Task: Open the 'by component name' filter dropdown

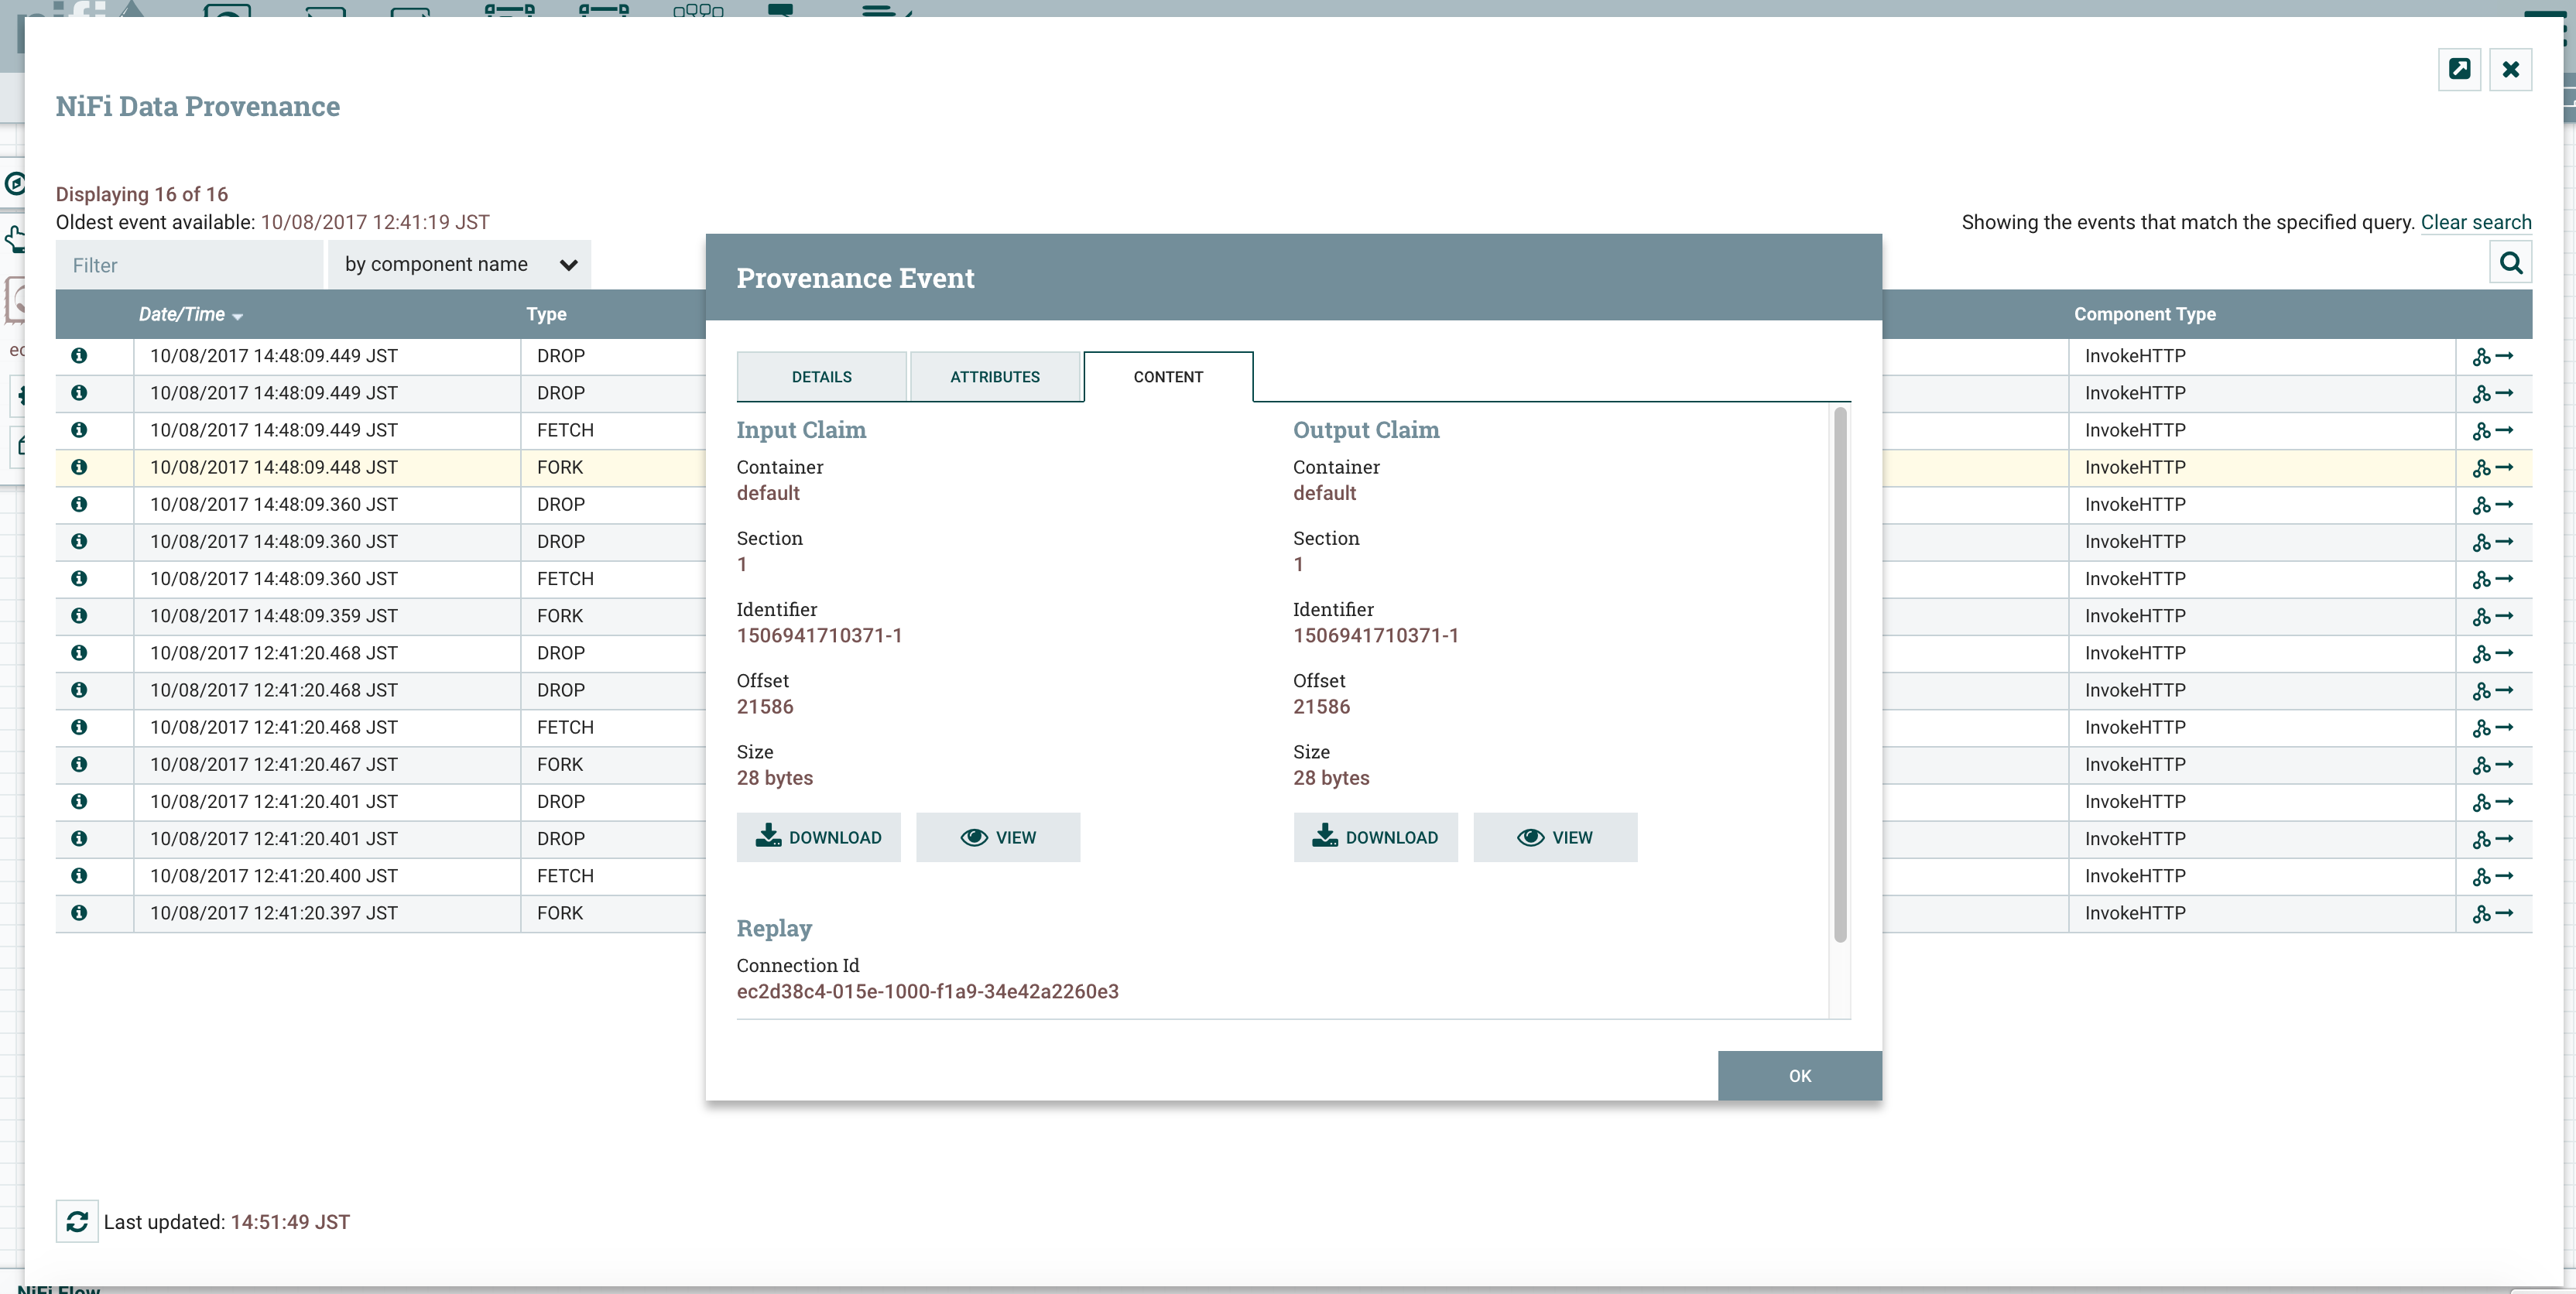Action: click(x=460, y=264)
